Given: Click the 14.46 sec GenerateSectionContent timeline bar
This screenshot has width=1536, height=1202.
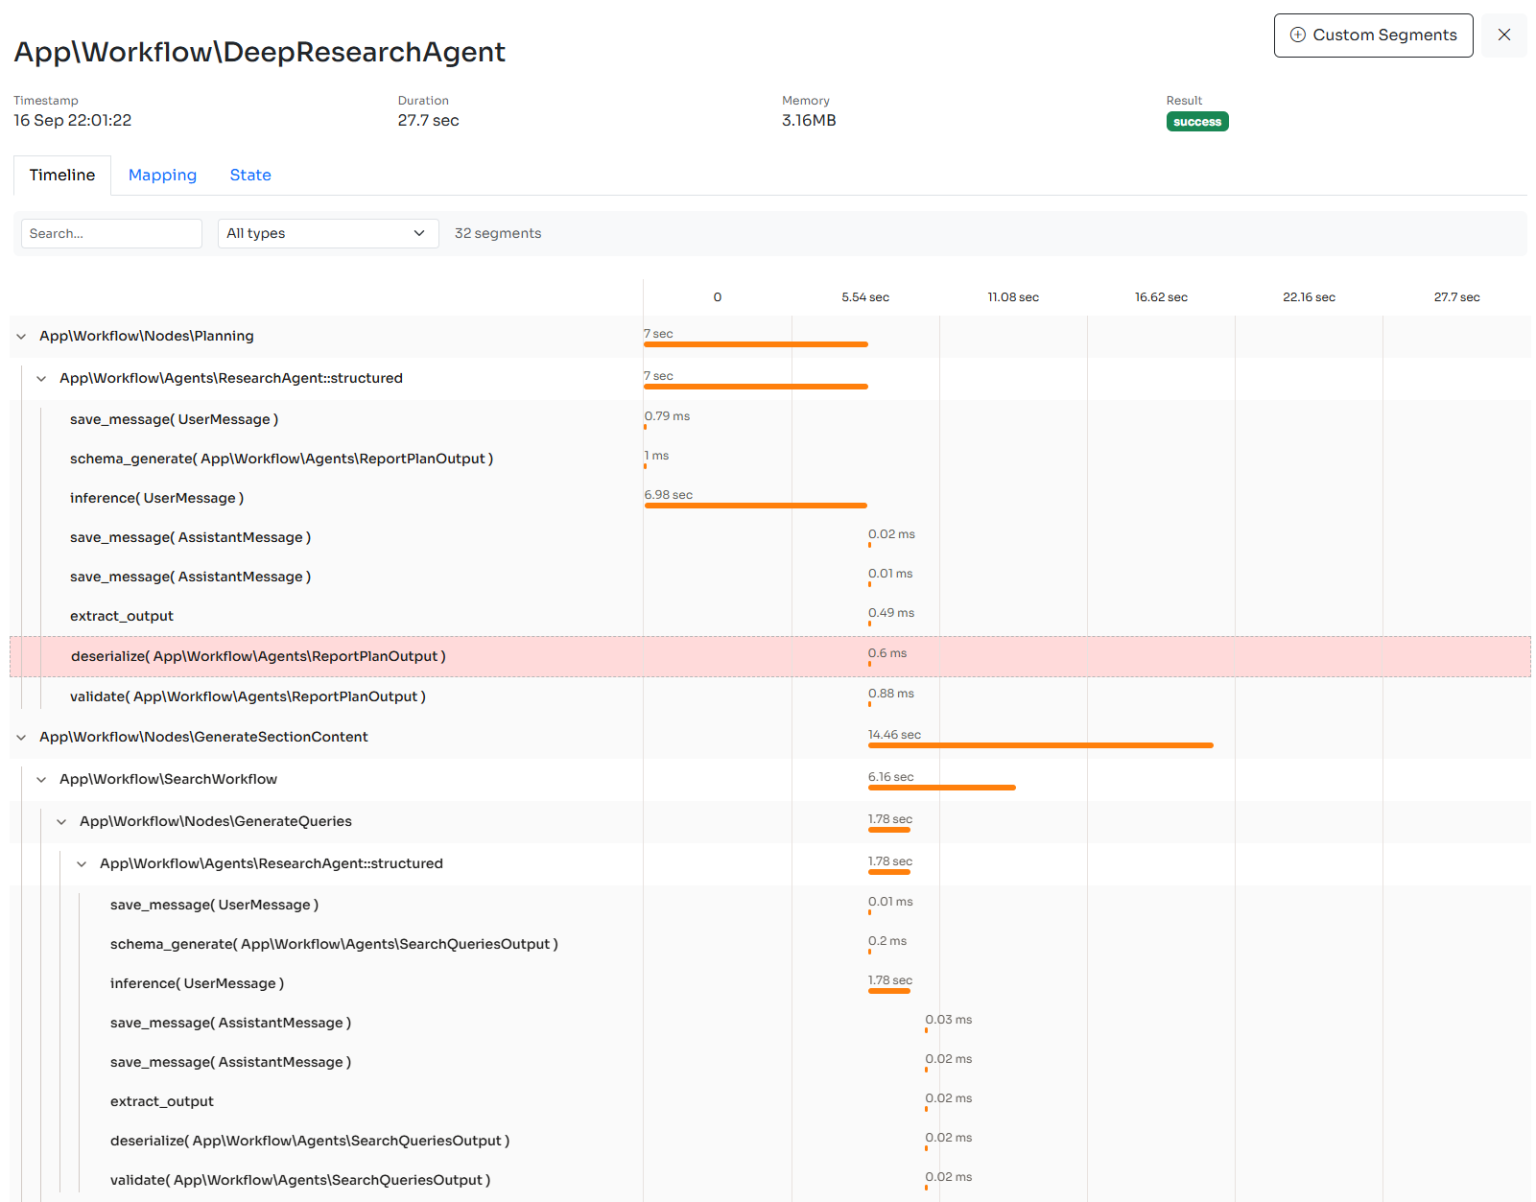Looking at the screenshot, I should tap(1040, 745).
